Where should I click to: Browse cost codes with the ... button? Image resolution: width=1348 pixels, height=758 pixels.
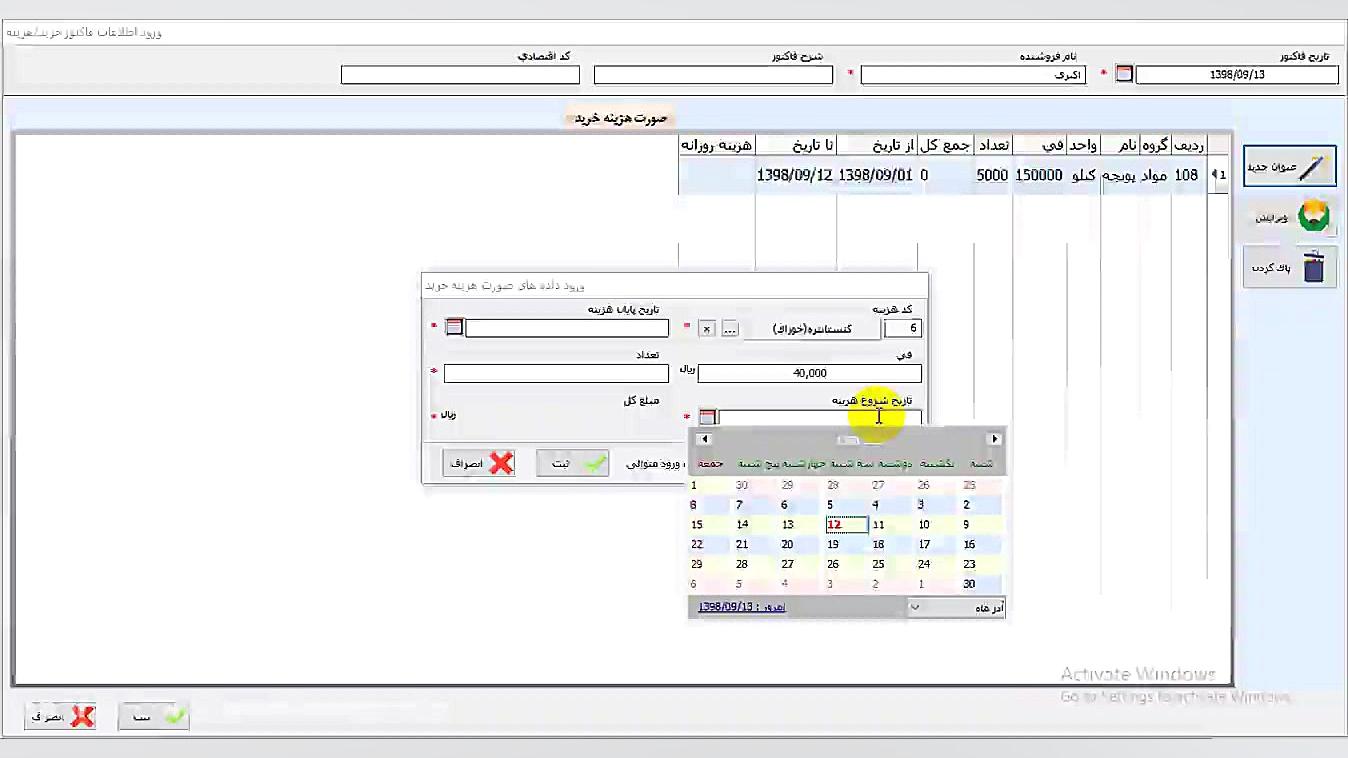tap(730, 328)
